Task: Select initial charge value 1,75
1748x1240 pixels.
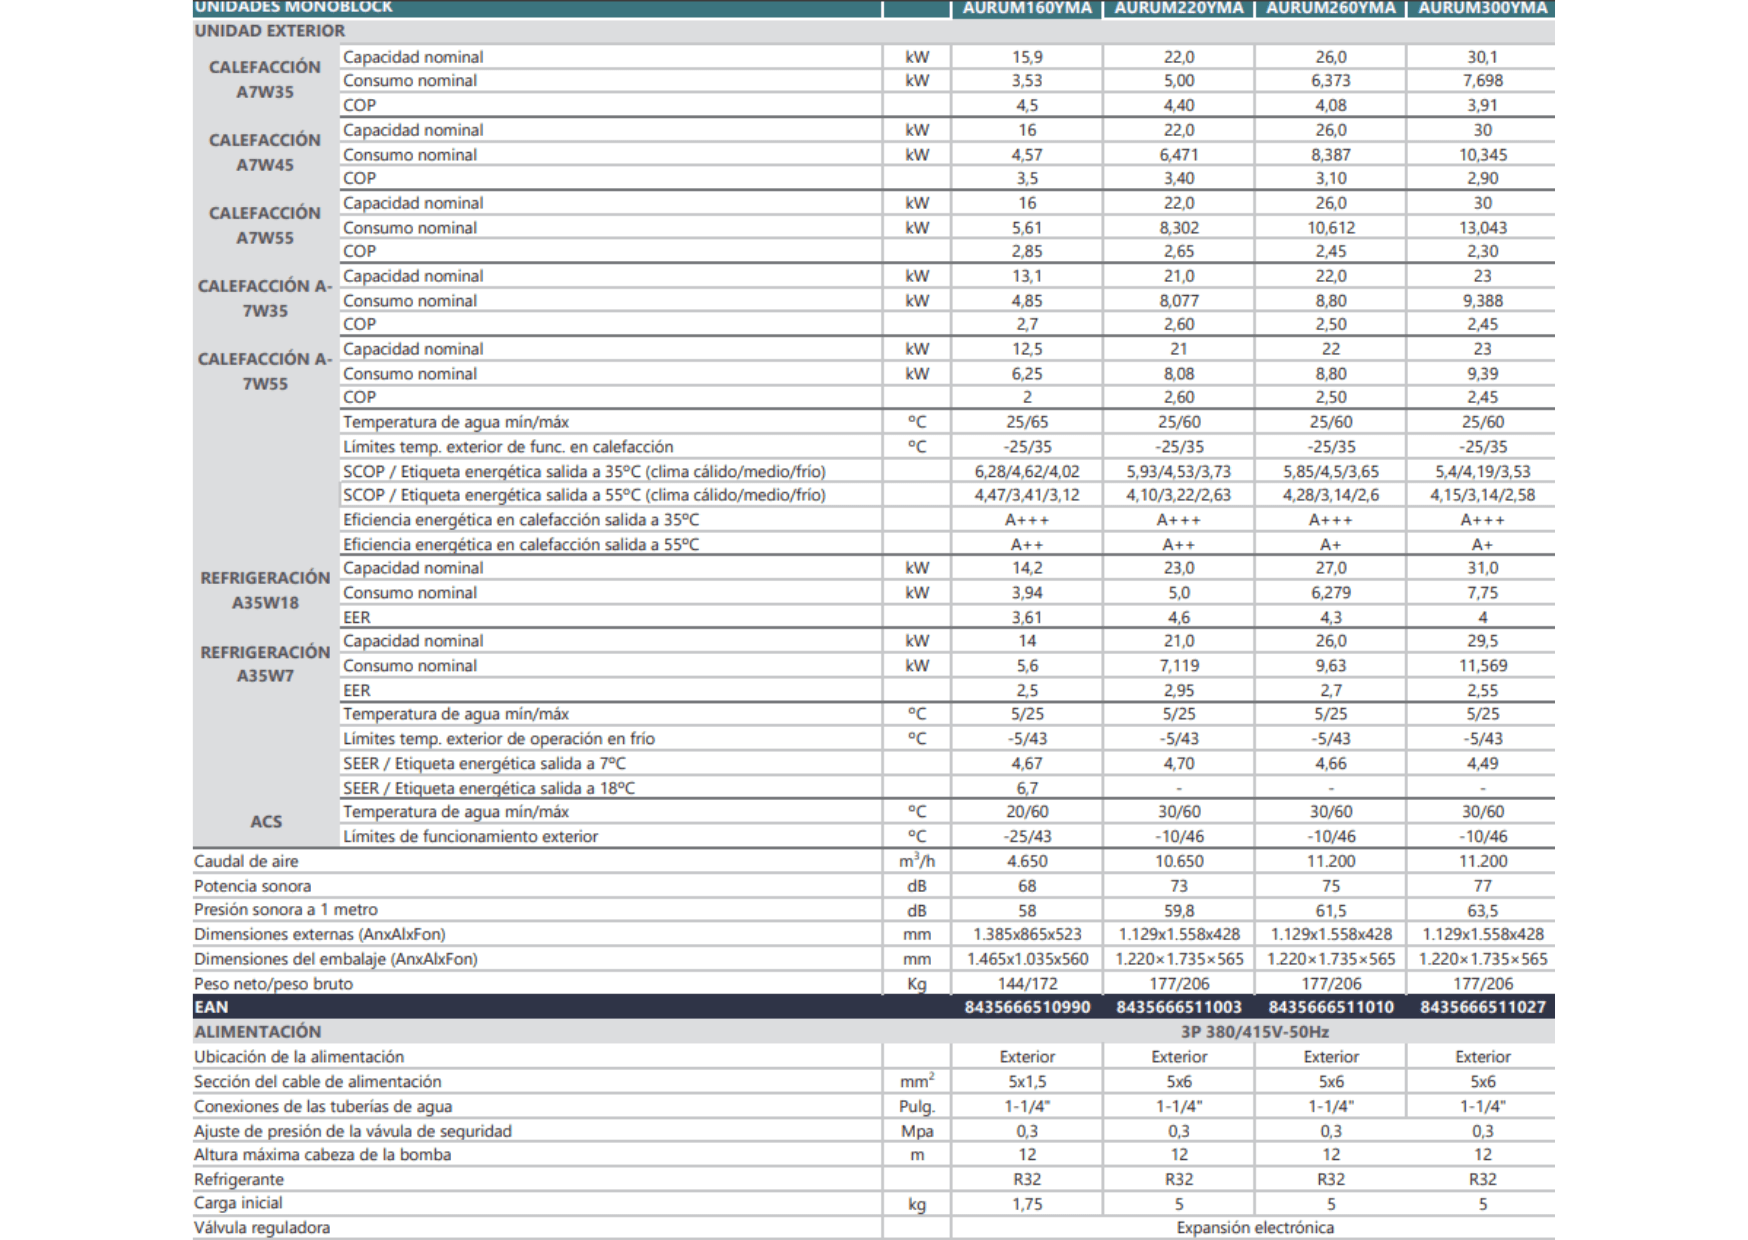Action: pyautogui.click(x=1027, y=1204)
